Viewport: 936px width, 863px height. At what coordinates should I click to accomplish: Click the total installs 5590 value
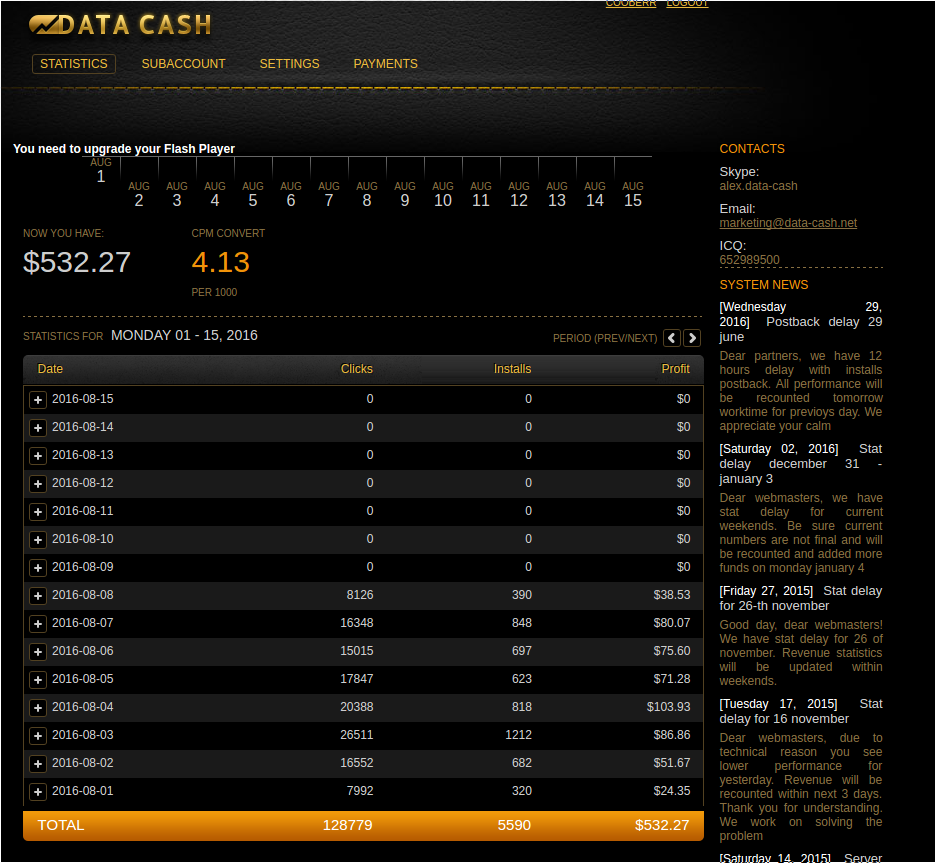point(514,825)
